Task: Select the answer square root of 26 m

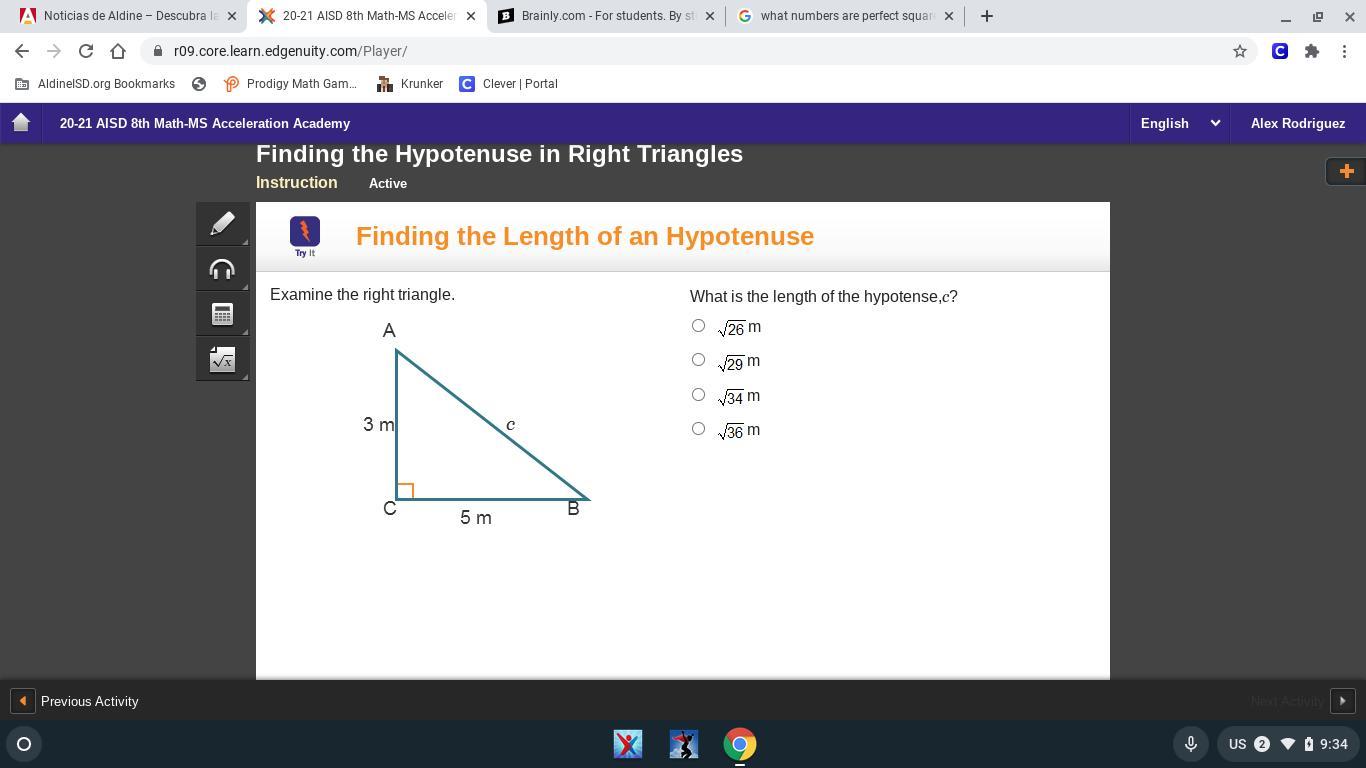Action: (698, 326)
